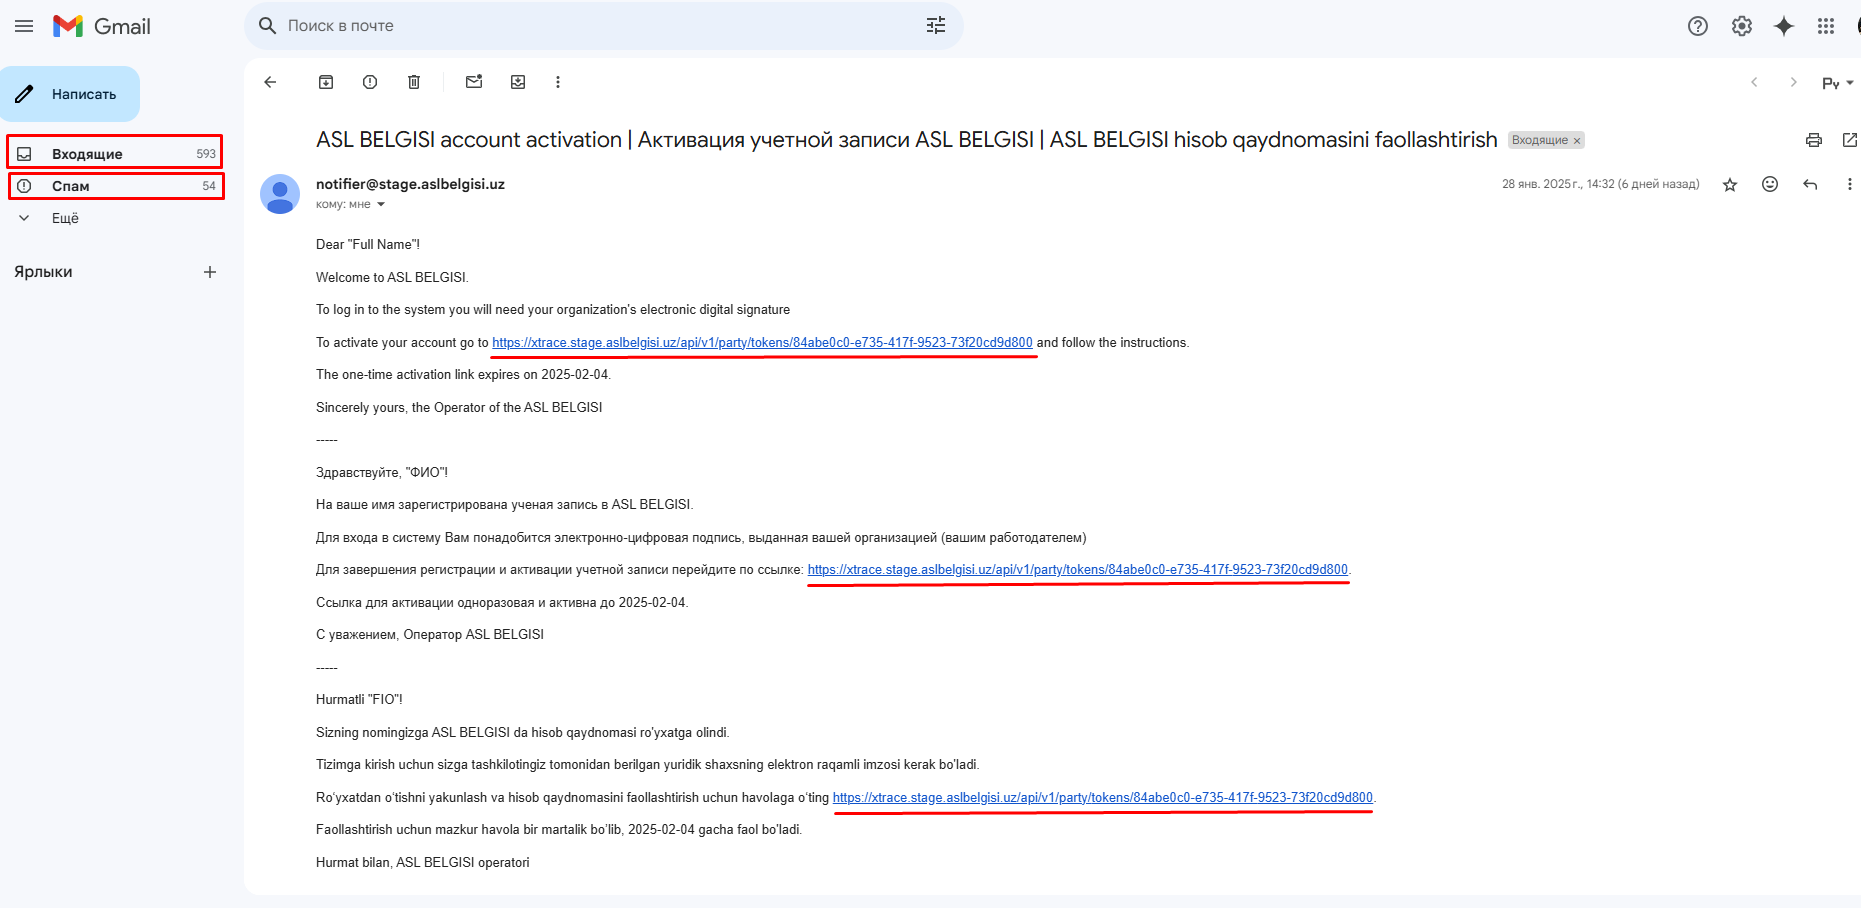Star this message
Screen dimensions: 1861x908
point(1730,184)
